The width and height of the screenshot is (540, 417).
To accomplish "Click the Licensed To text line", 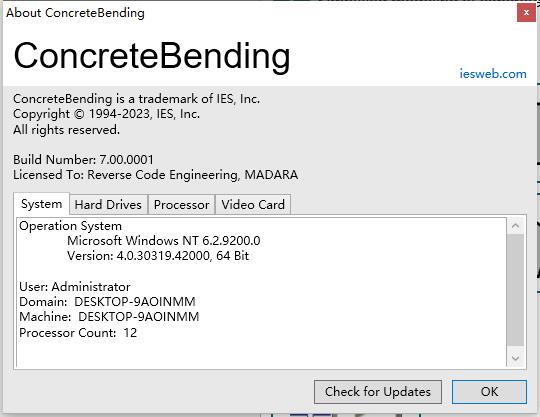I will (156, 175).
